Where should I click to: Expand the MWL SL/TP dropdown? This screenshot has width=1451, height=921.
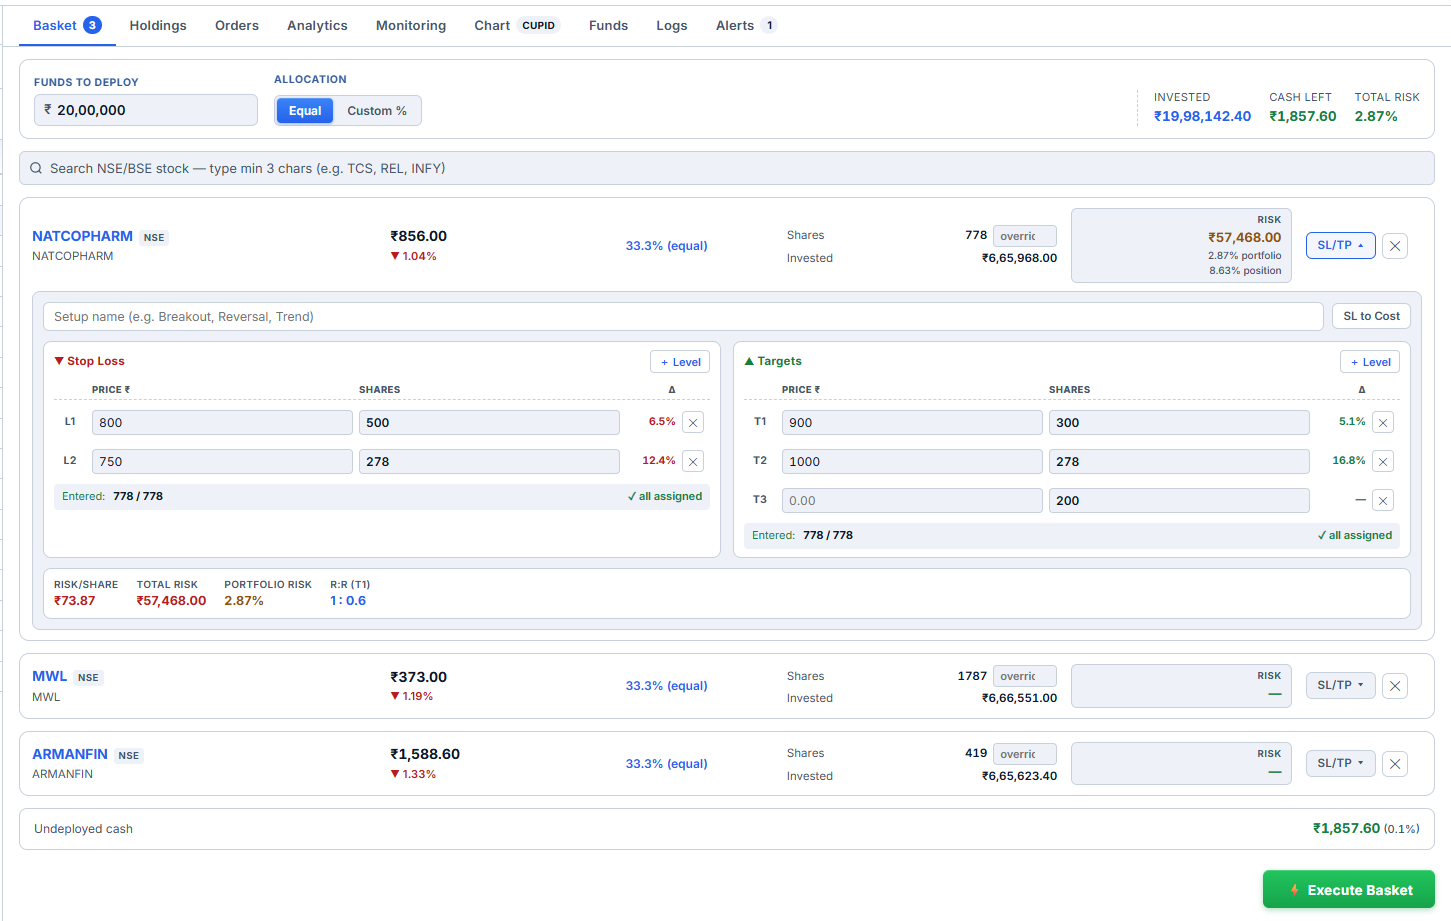[x=1340, y=685]
